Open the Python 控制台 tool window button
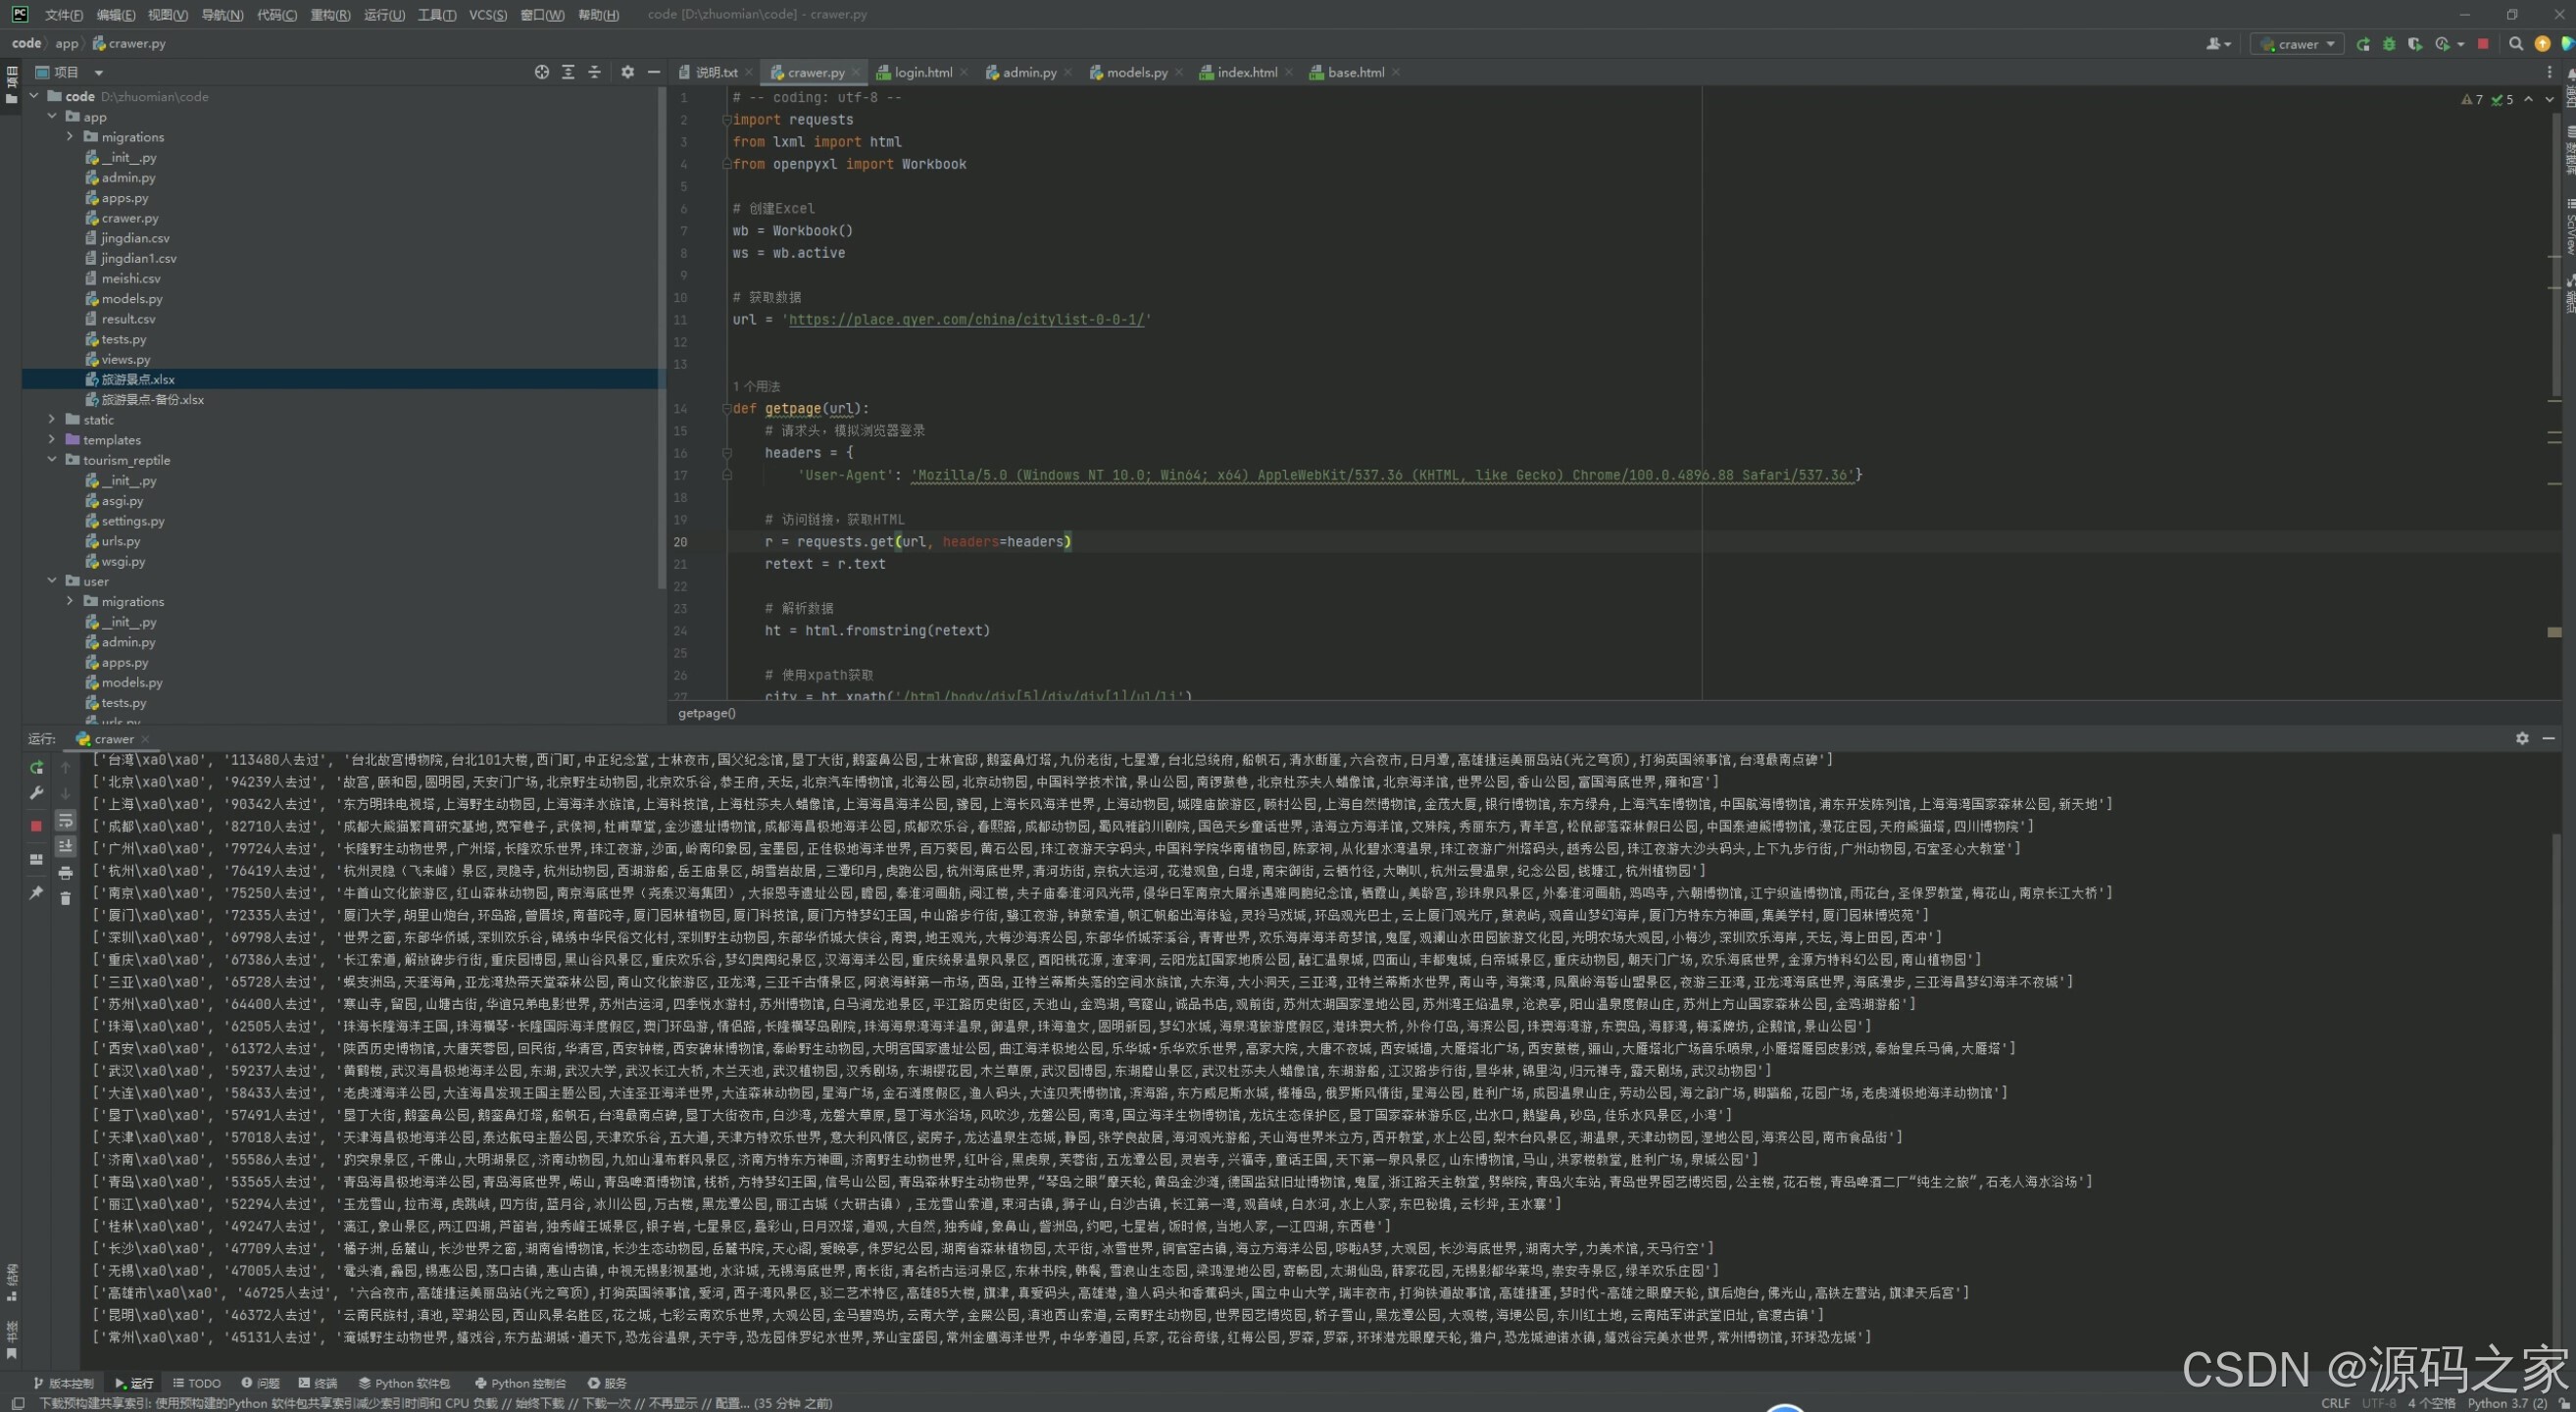2576x1412 pixels. (x=520, y=1383)
